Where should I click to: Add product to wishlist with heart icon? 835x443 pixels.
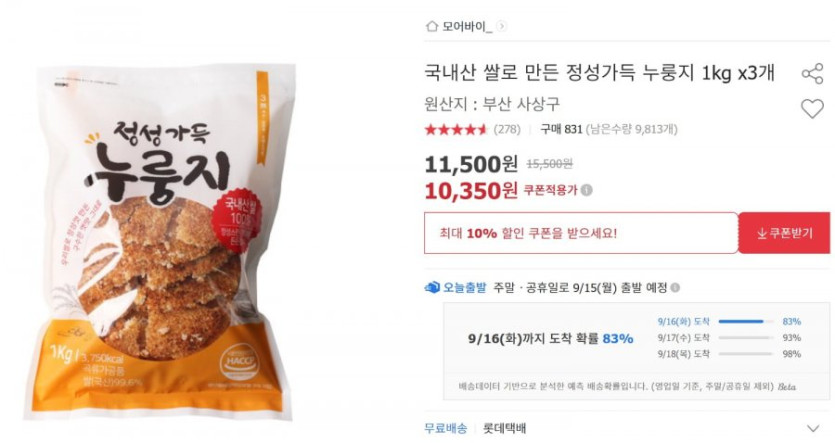click(812, 109)
